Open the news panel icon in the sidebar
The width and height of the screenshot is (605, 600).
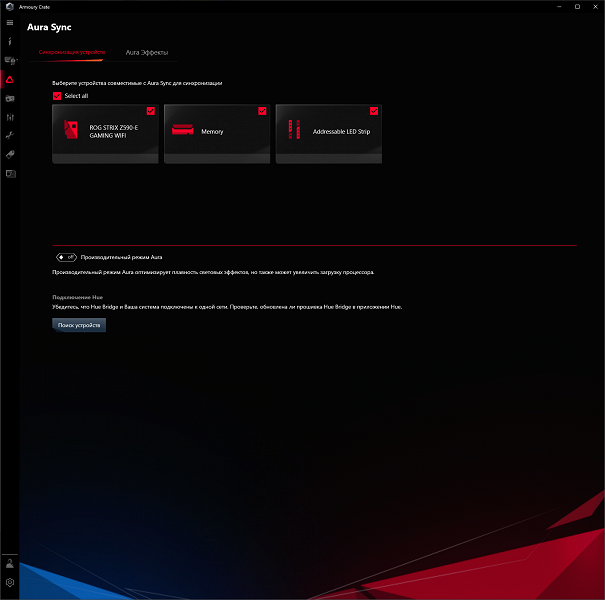tap(10, 174)
